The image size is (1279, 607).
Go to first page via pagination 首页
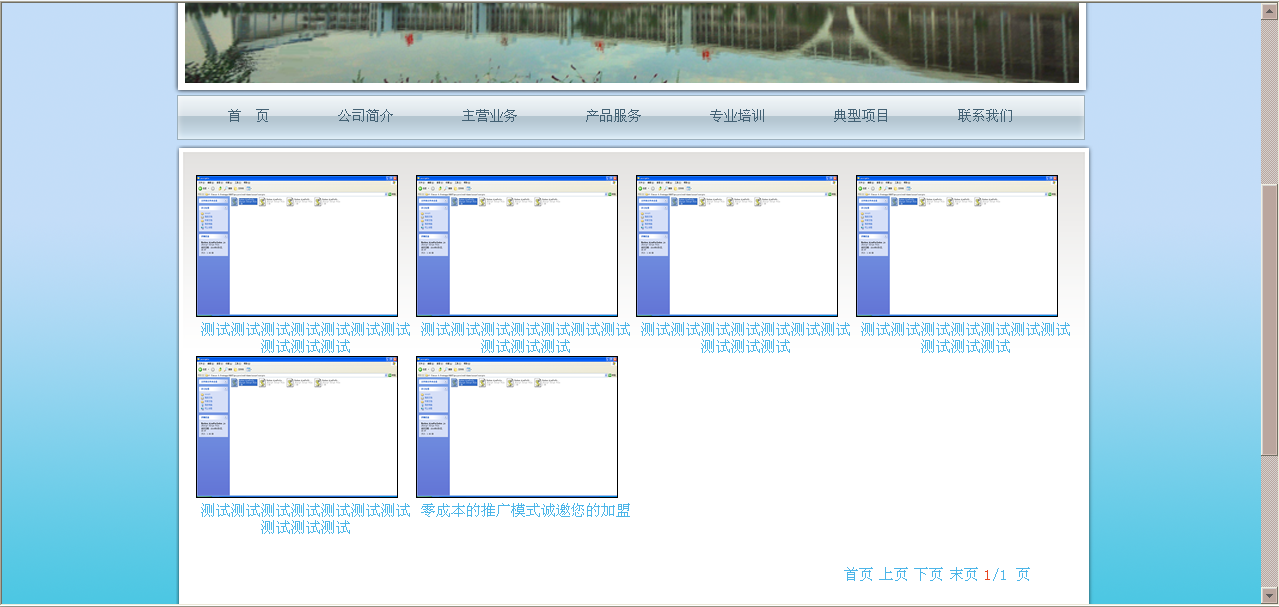(858, 575)
